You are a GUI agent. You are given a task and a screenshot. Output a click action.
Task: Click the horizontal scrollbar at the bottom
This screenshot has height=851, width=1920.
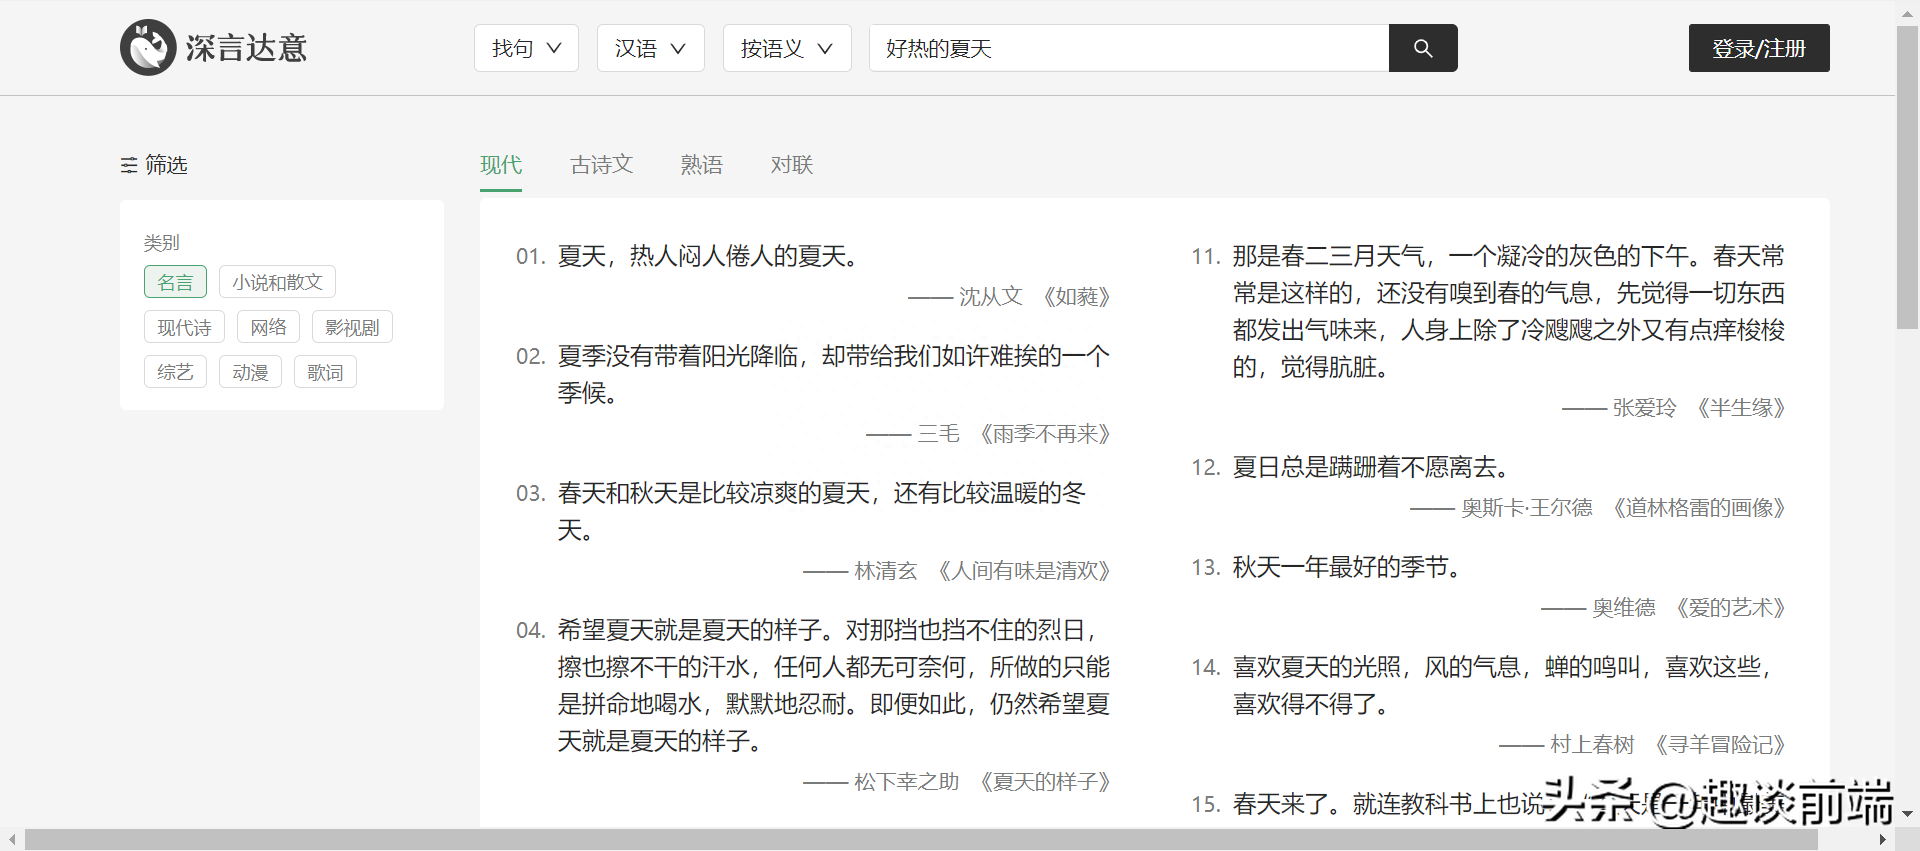click(x=920, y=839)
